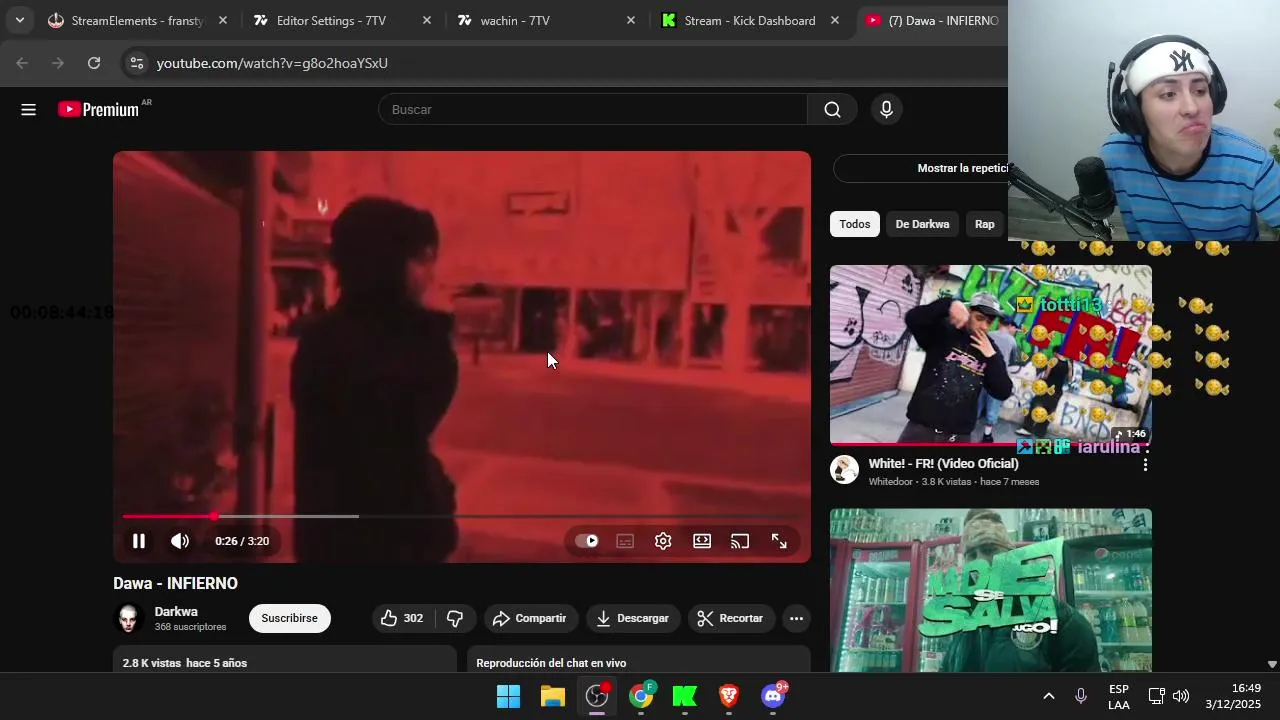Click the tray microphone icon
1280x720 pixels.
coord(1080,696)
